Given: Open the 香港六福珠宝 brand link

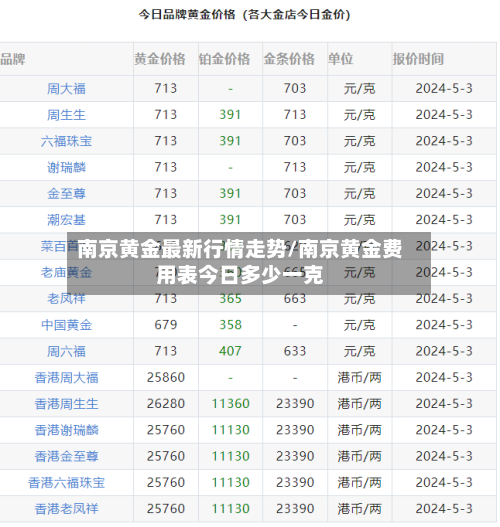Looking at the screenshot, I should coord(66,483).
